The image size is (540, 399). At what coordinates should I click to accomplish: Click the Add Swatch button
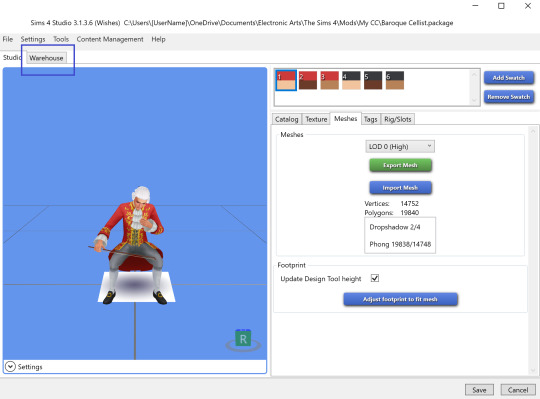click(509, 78)
